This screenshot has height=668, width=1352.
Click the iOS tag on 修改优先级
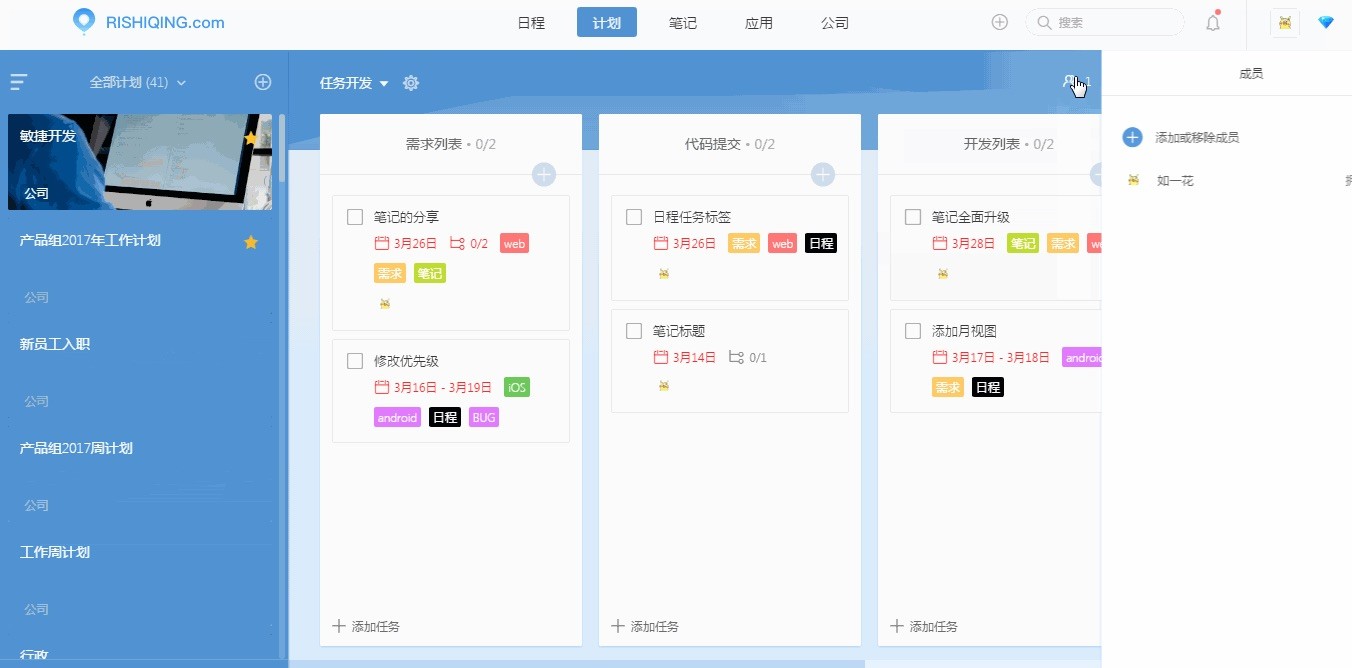point(517,387)
